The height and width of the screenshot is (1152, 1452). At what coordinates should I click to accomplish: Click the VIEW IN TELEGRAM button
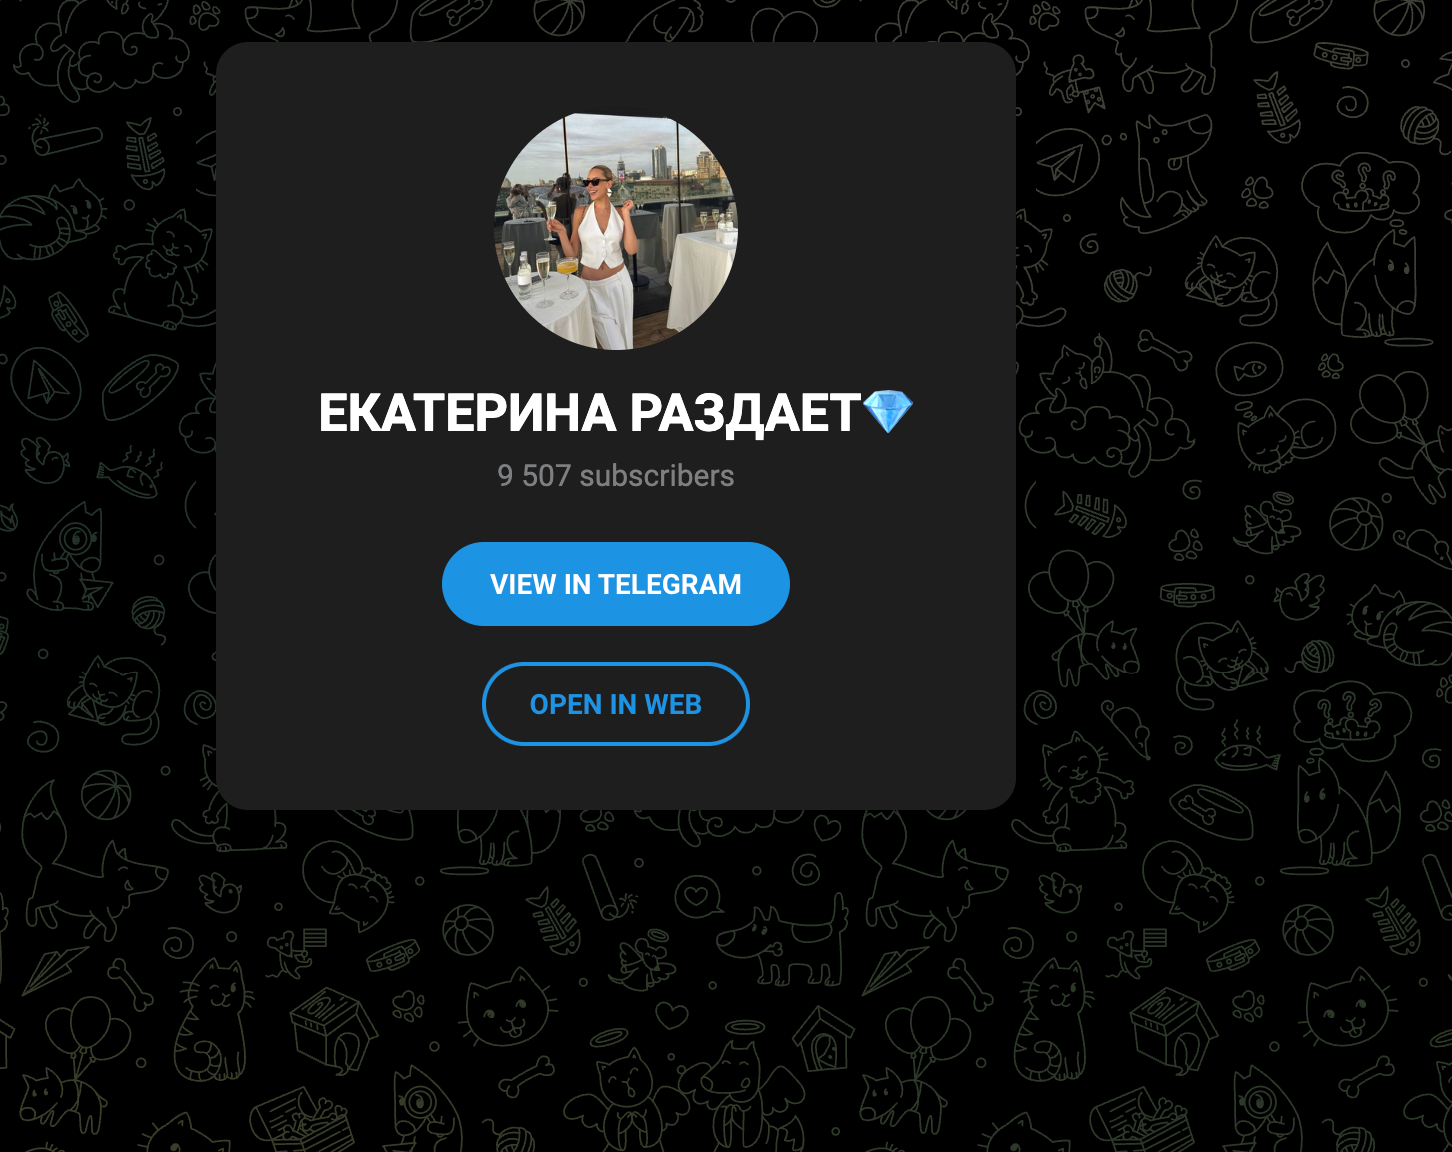616,584
